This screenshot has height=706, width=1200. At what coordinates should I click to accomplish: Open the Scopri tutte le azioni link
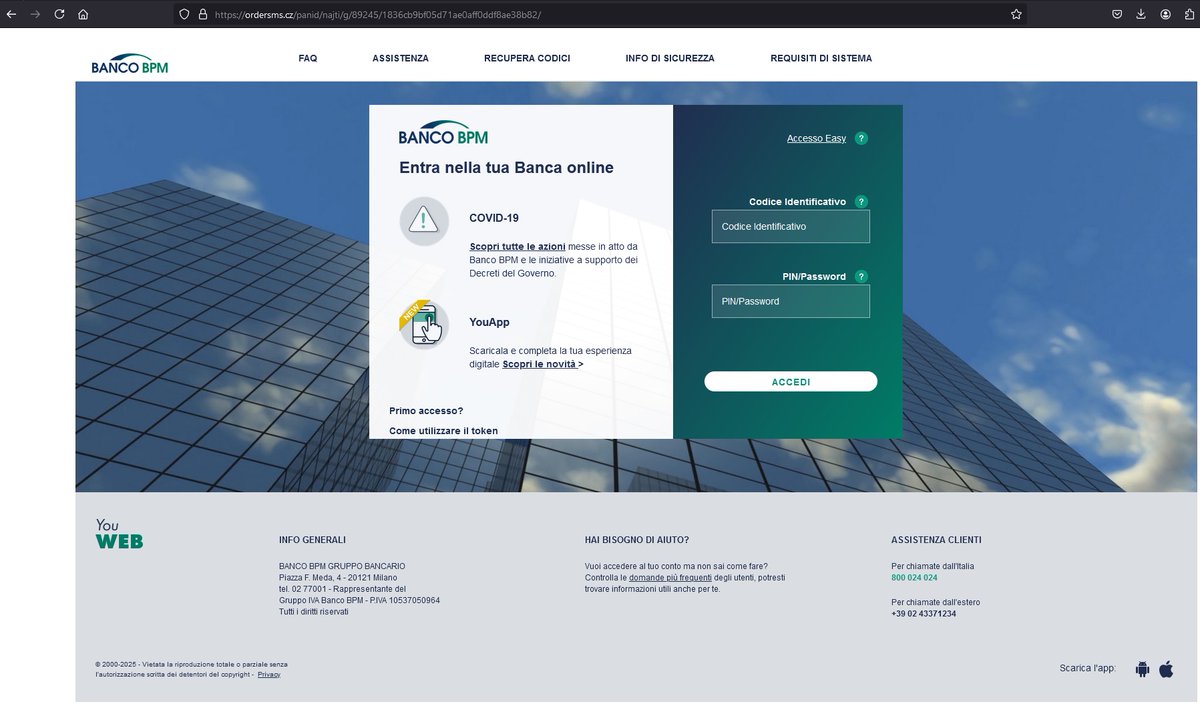(x=517, y=246)
